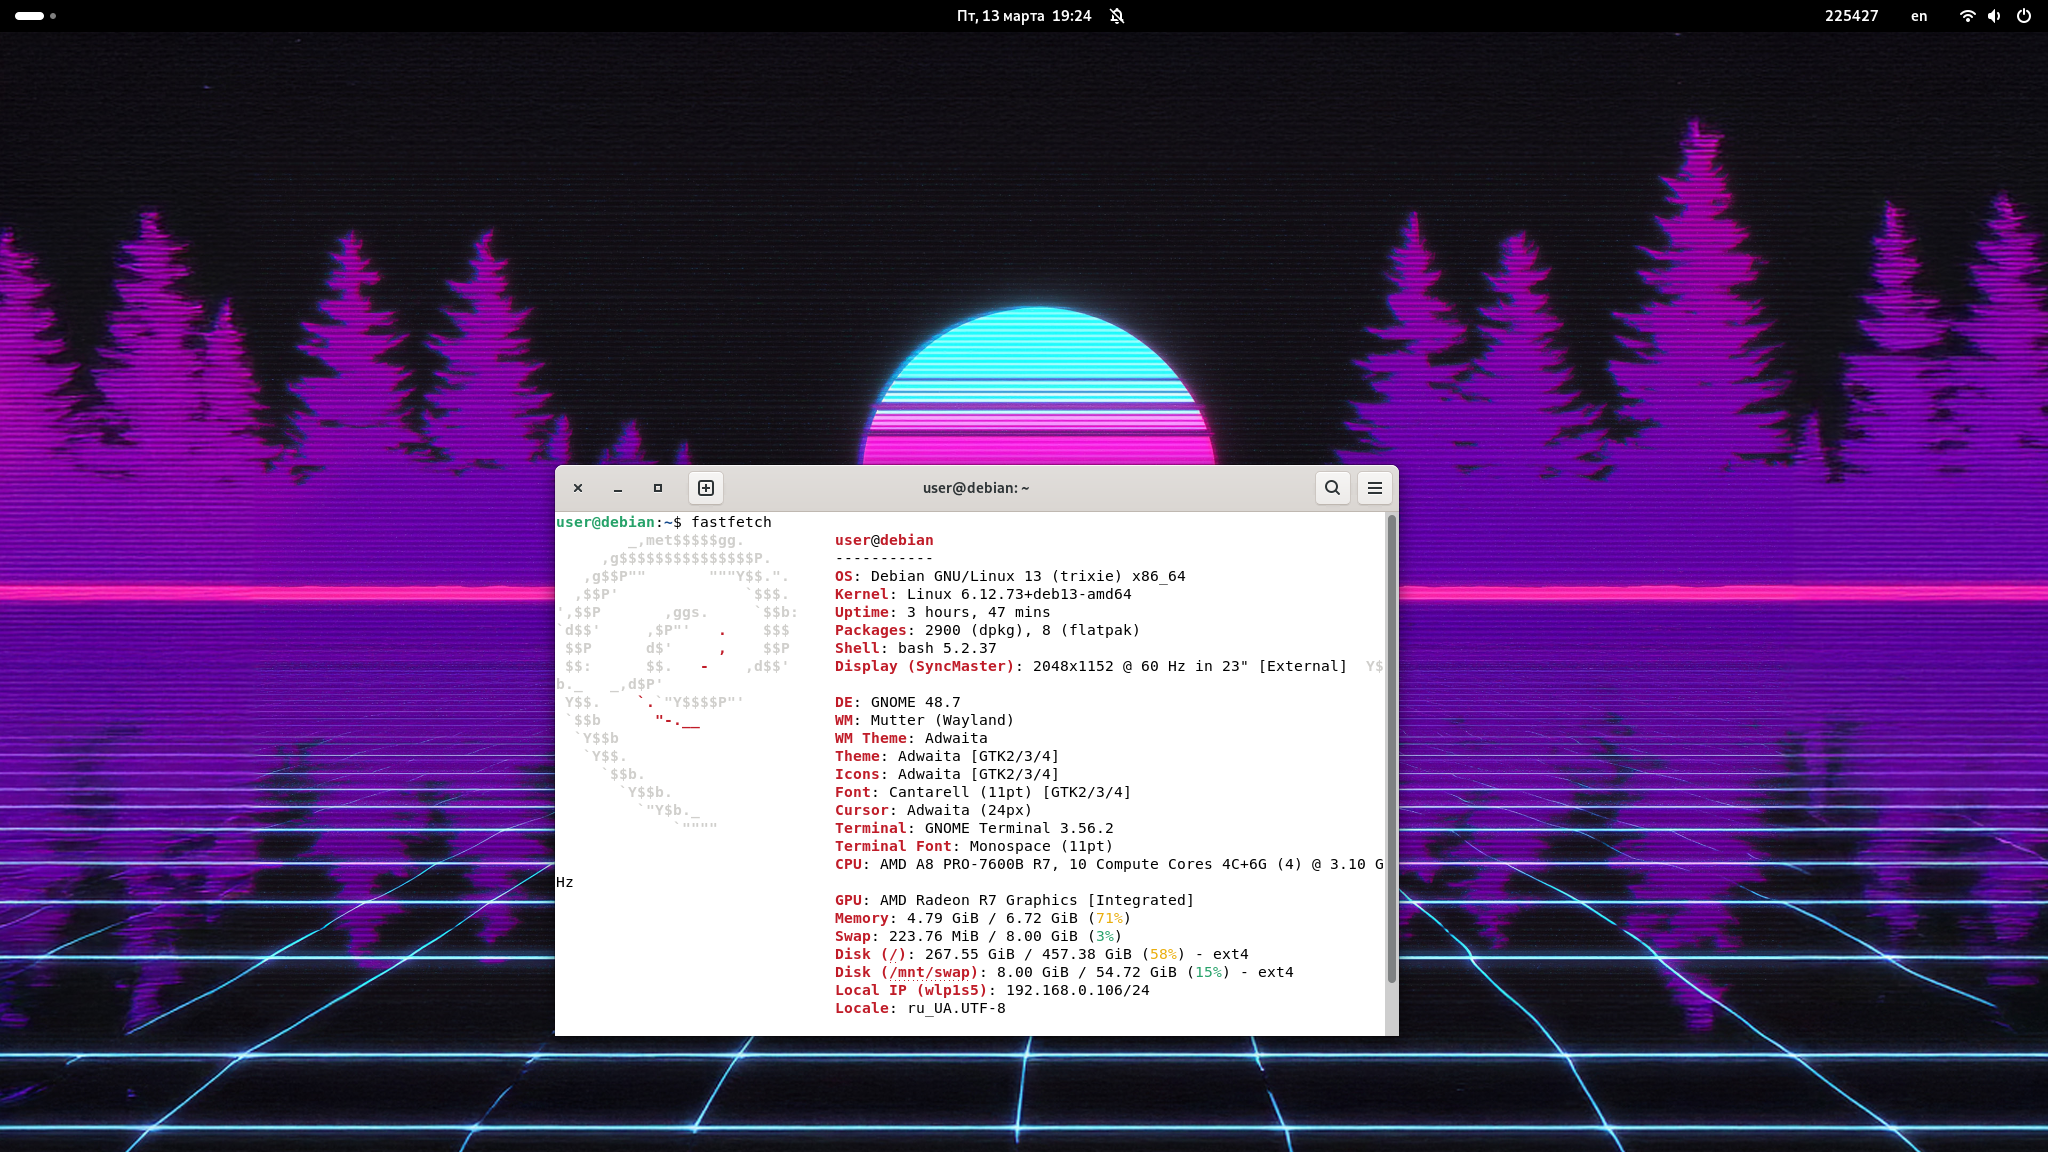Click the Disk (/) usage line
The height and width of the screenshot is (1152, 2048).
click(x=1041, y=954)
